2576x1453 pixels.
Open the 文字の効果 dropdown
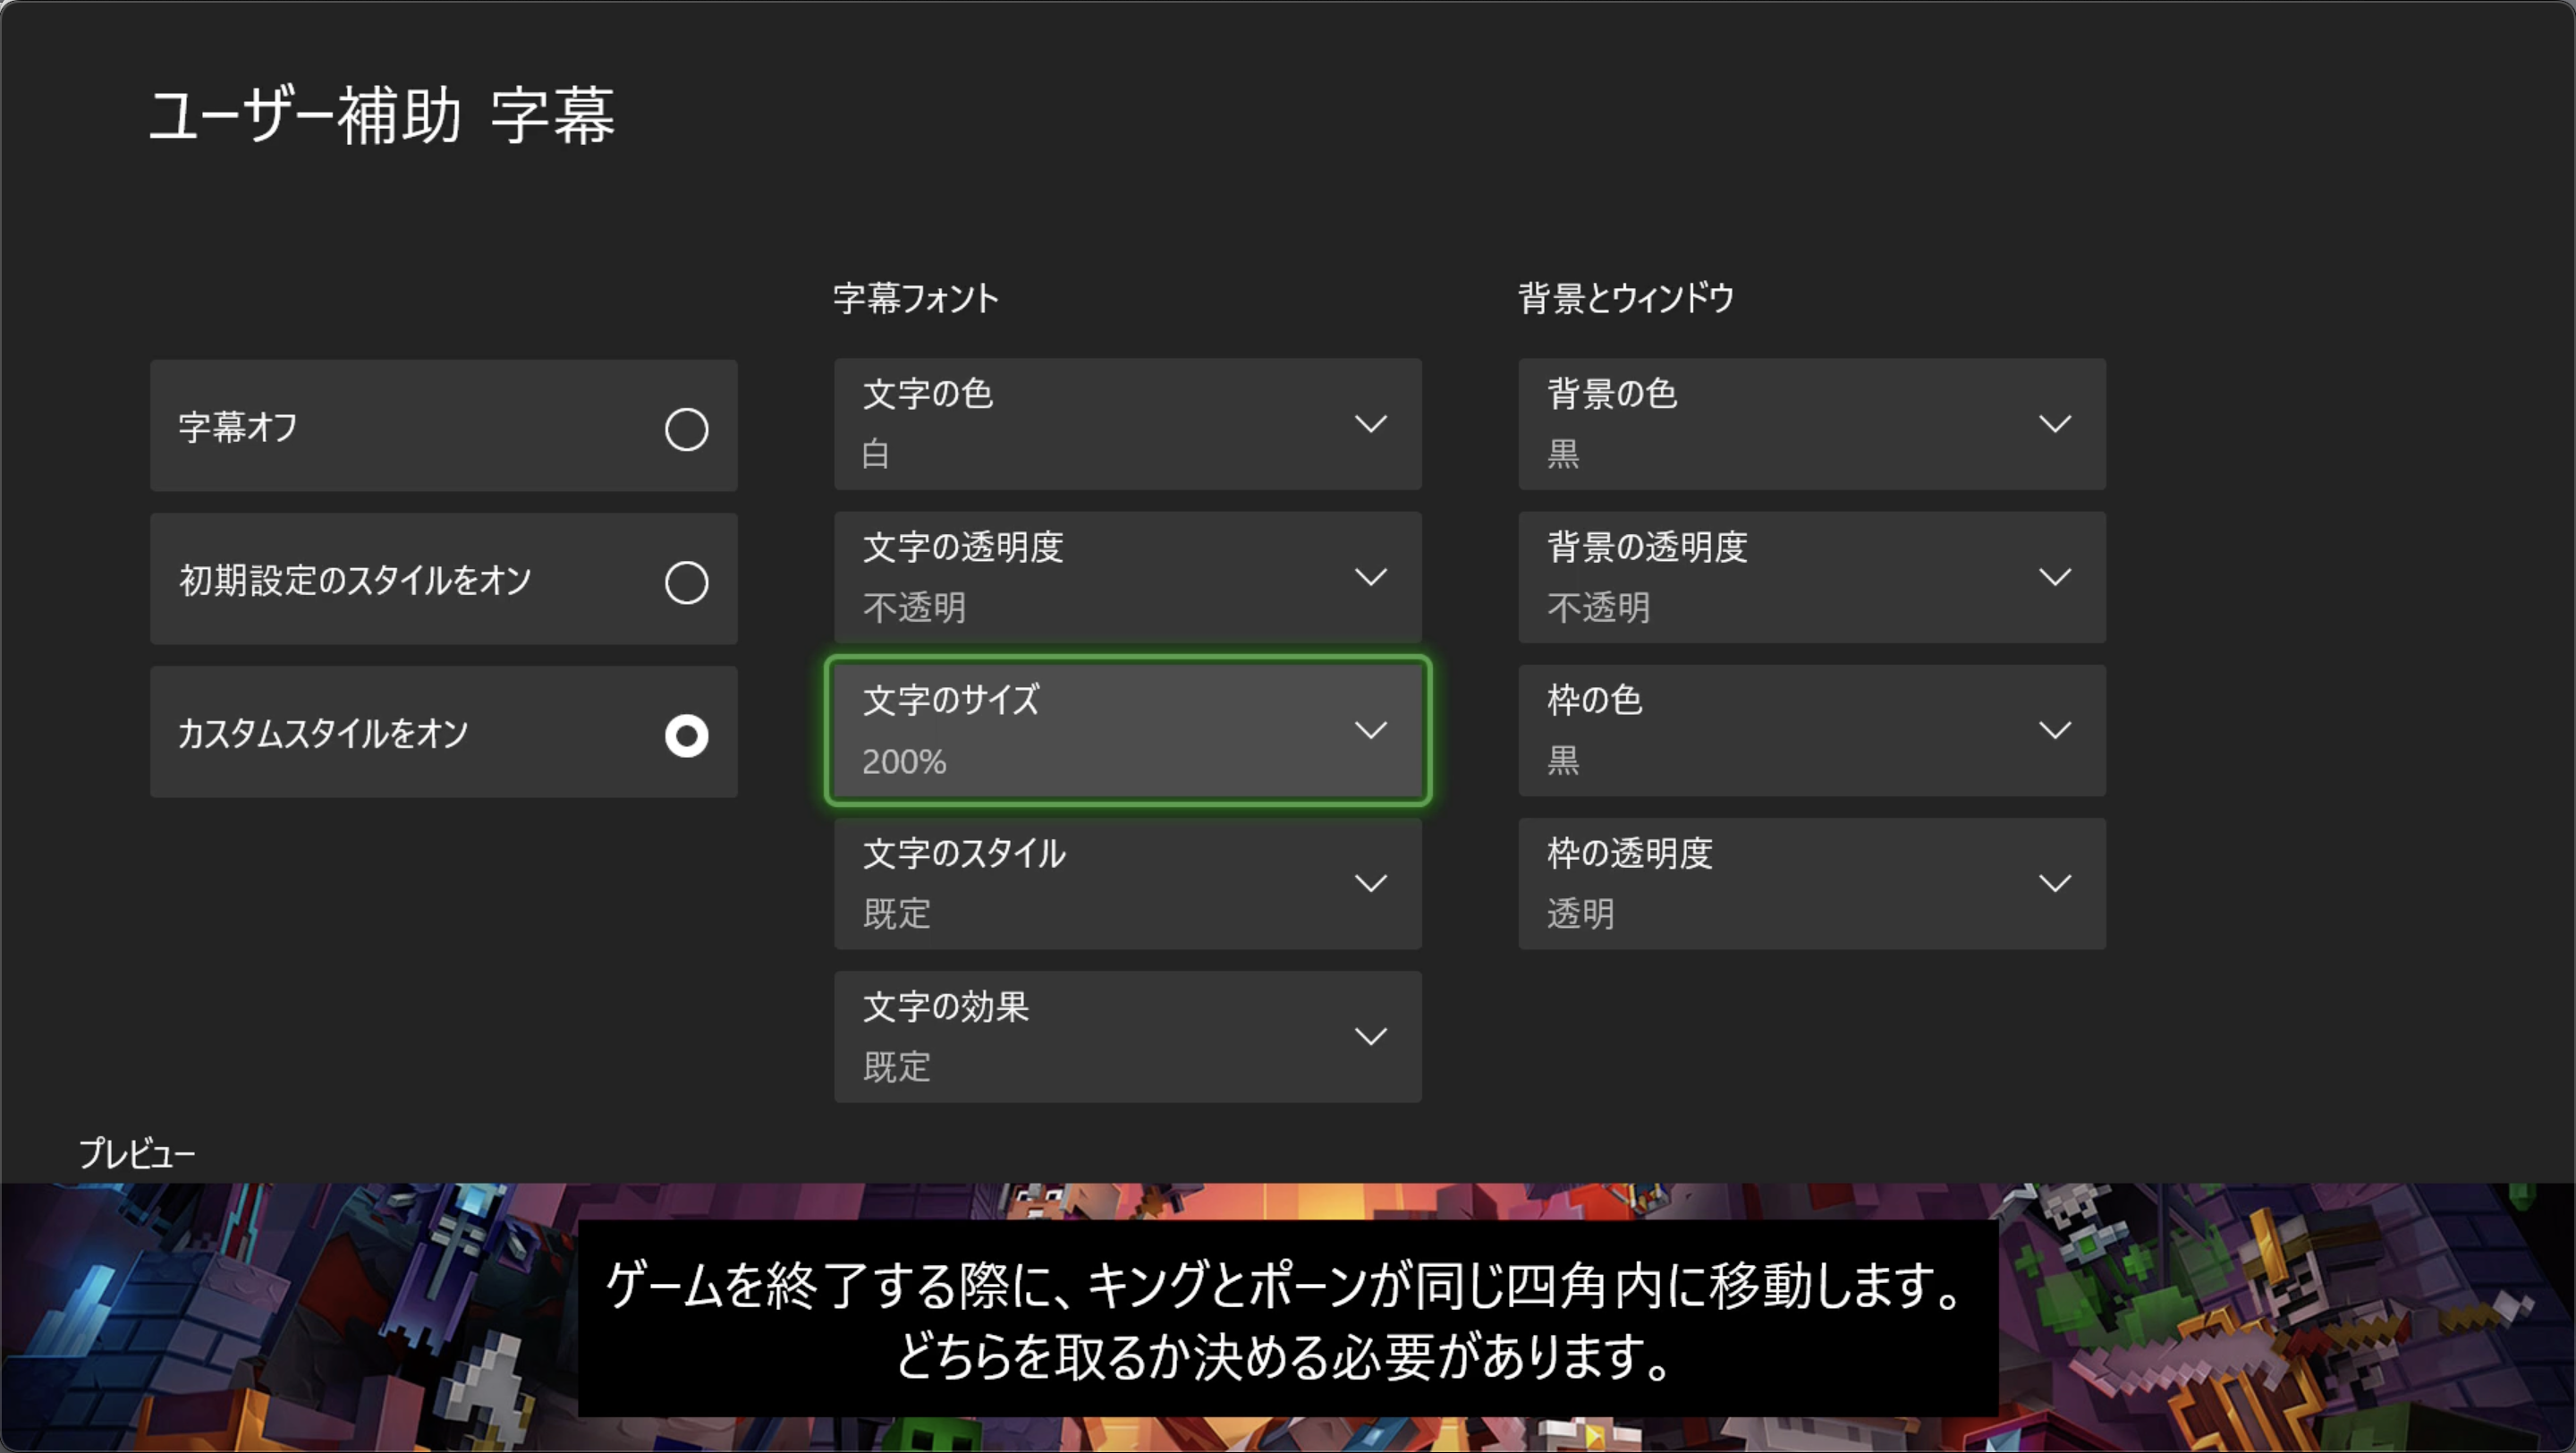pyautogui.click(x=1128, y=1037)
